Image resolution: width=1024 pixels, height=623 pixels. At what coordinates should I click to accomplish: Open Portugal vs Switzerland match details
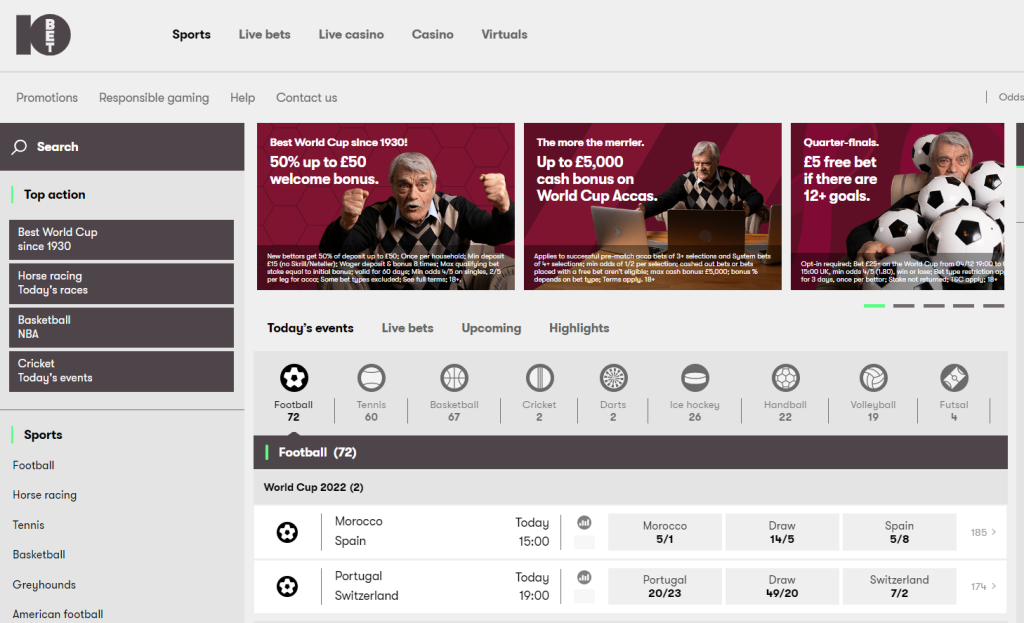pos(366,586)
